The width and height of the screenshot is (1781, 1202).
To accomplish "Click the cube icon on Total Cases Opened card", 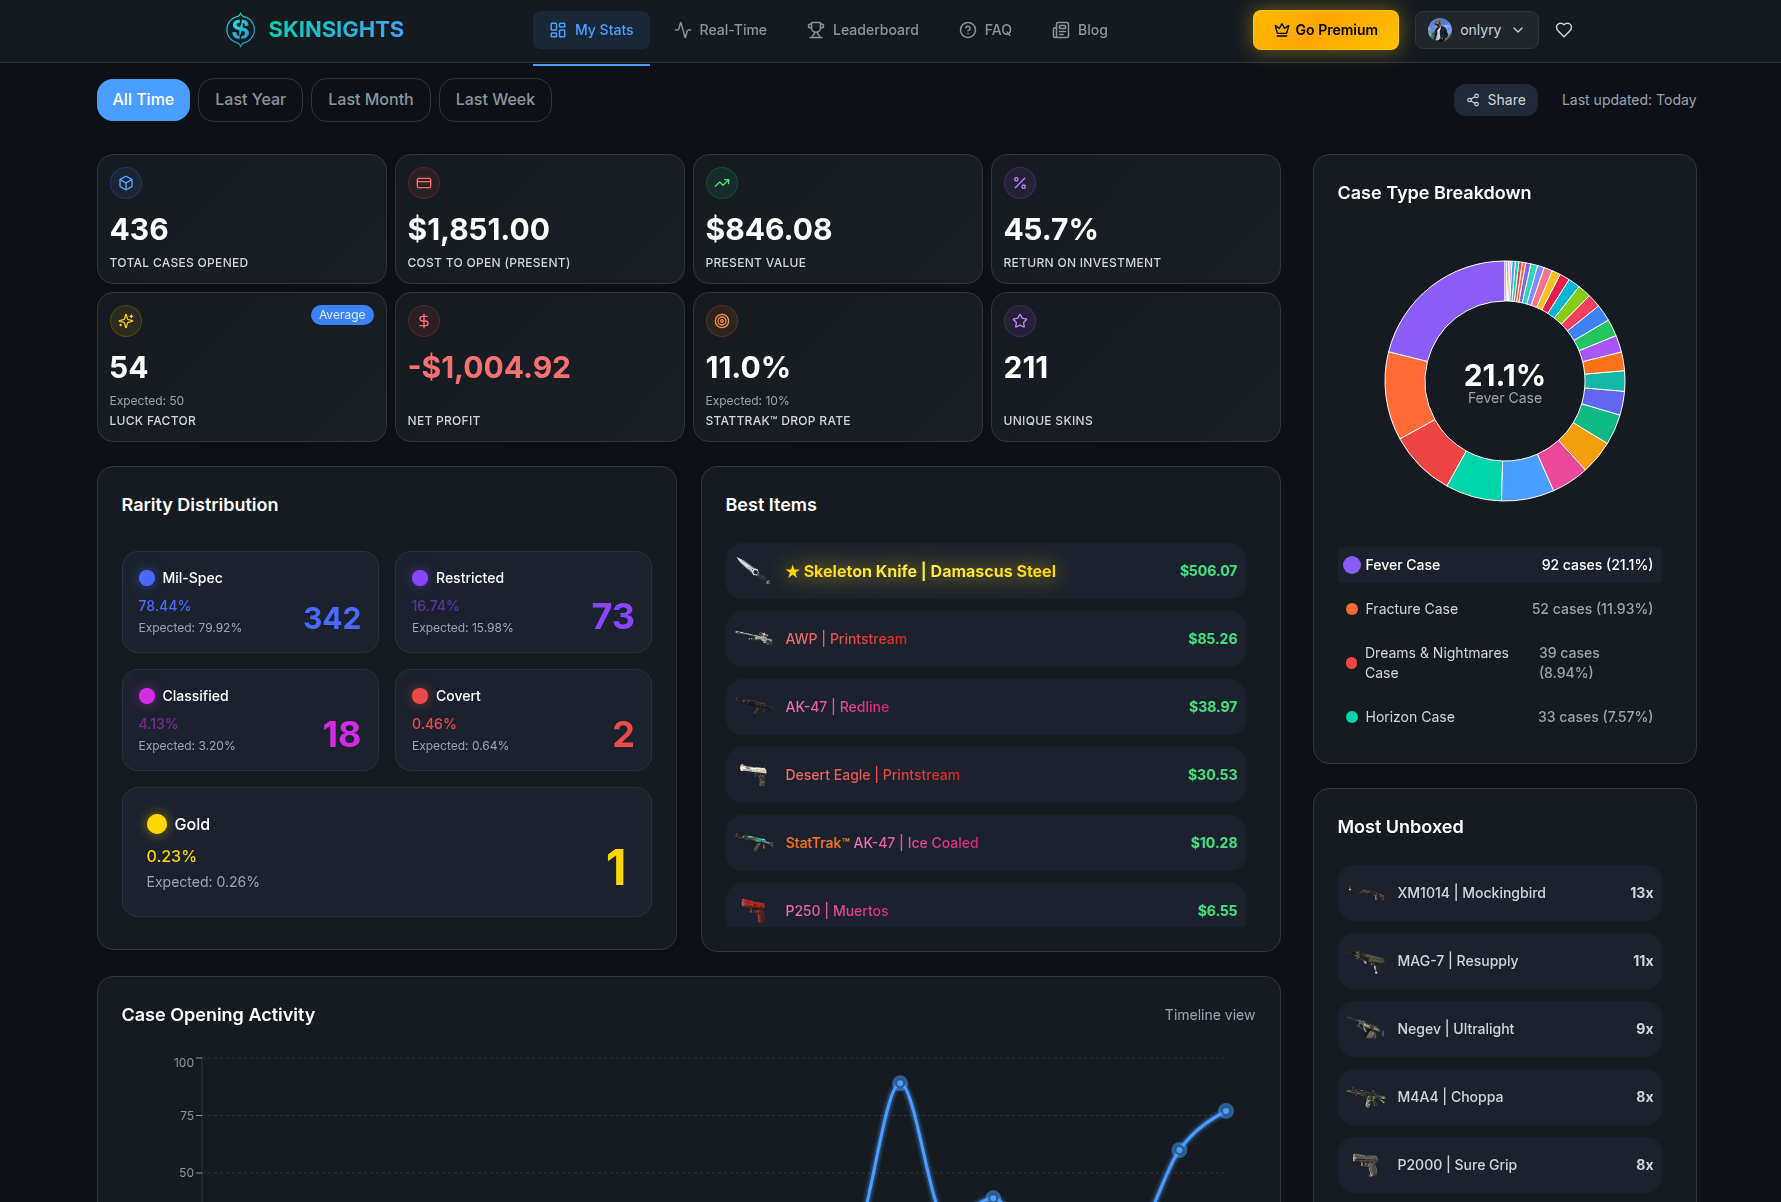I will (x=126, y=183).
